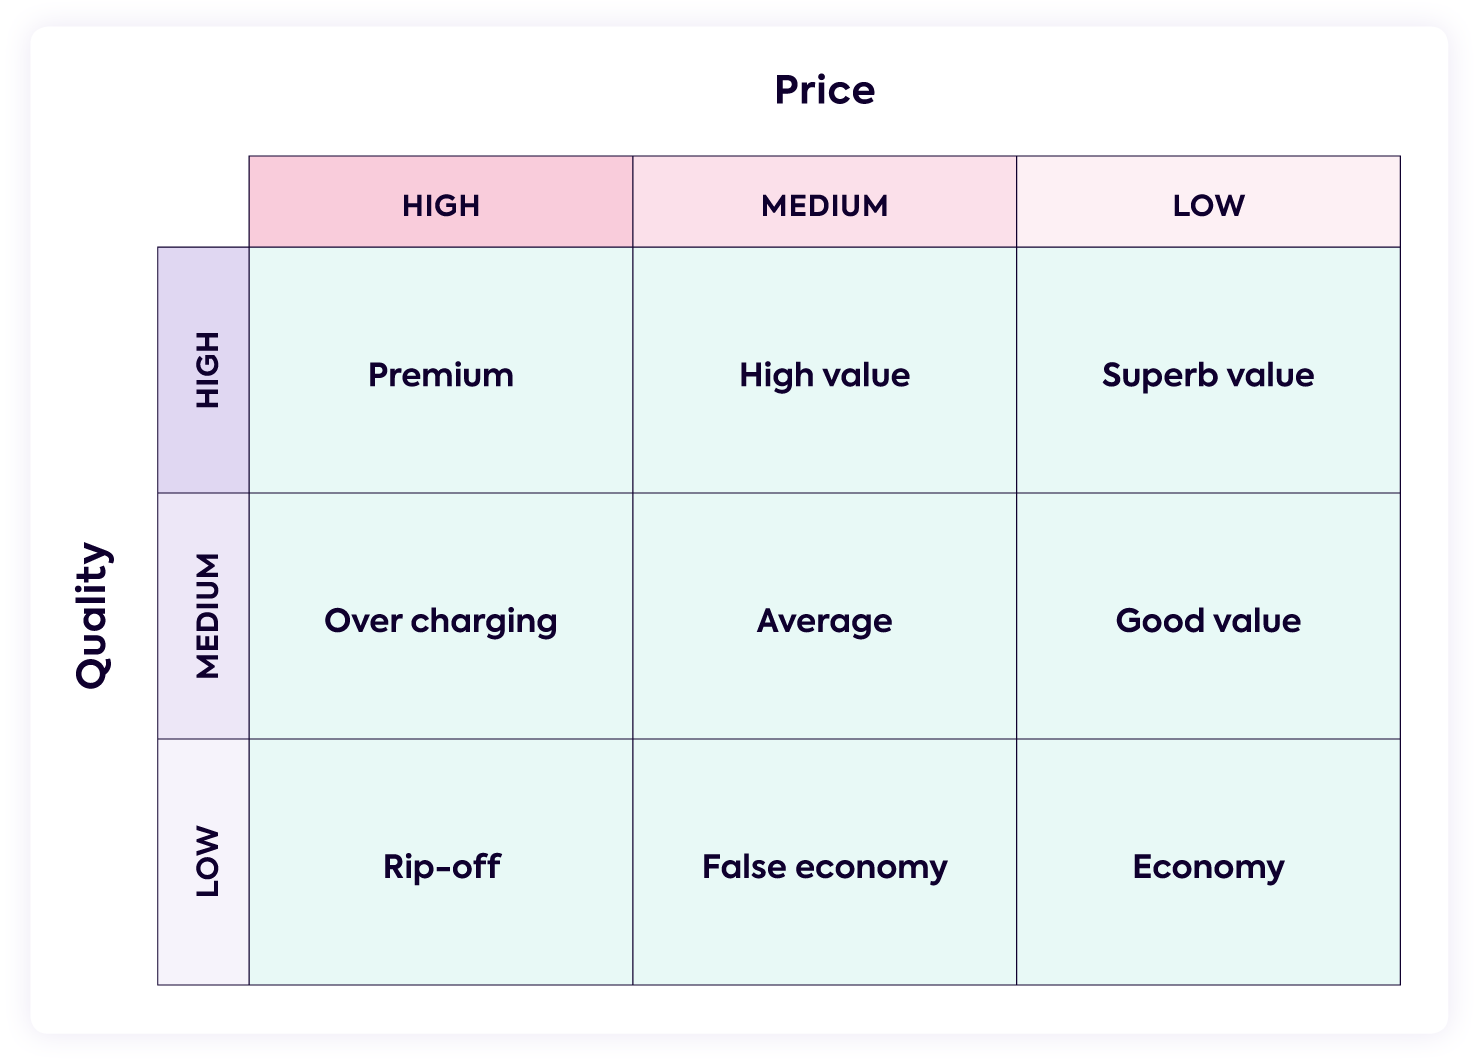The width and height of the screenshot is (1480, 1062).
Task: Click the Good value cell
Action: (x=1208, y=621)
